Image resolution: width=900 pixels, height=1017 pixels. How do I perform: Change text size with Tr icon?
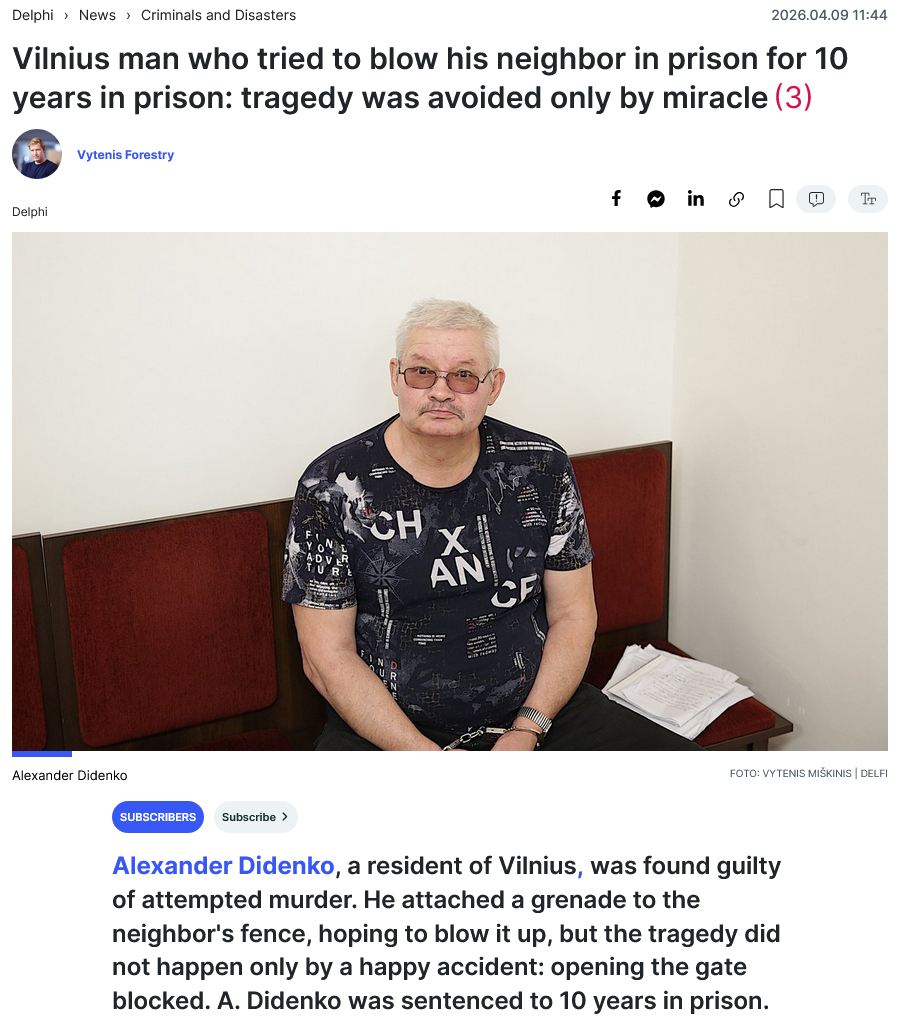click(868, 198)
